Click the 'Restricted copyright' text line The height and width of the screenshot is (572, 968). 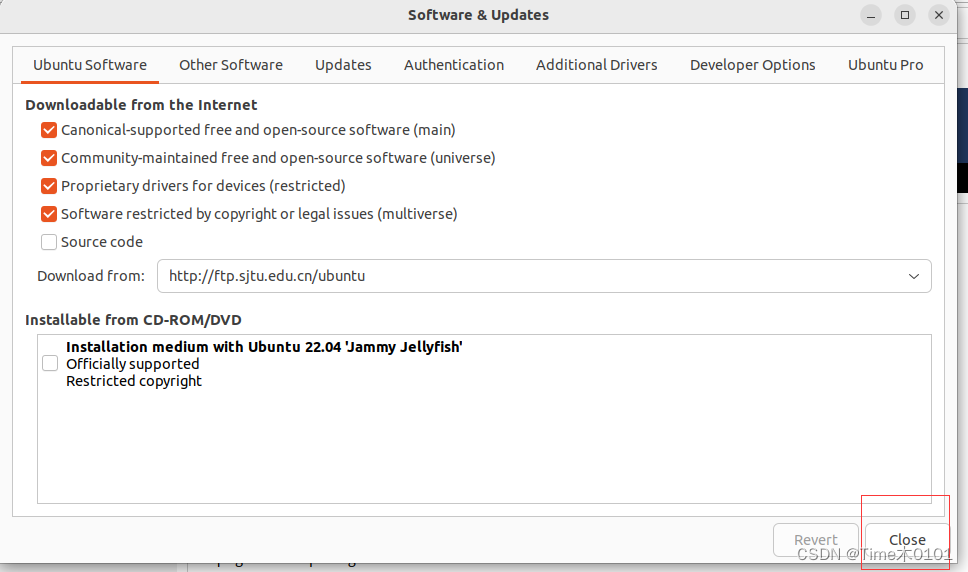pyautogui.click(x=134, y=381)
